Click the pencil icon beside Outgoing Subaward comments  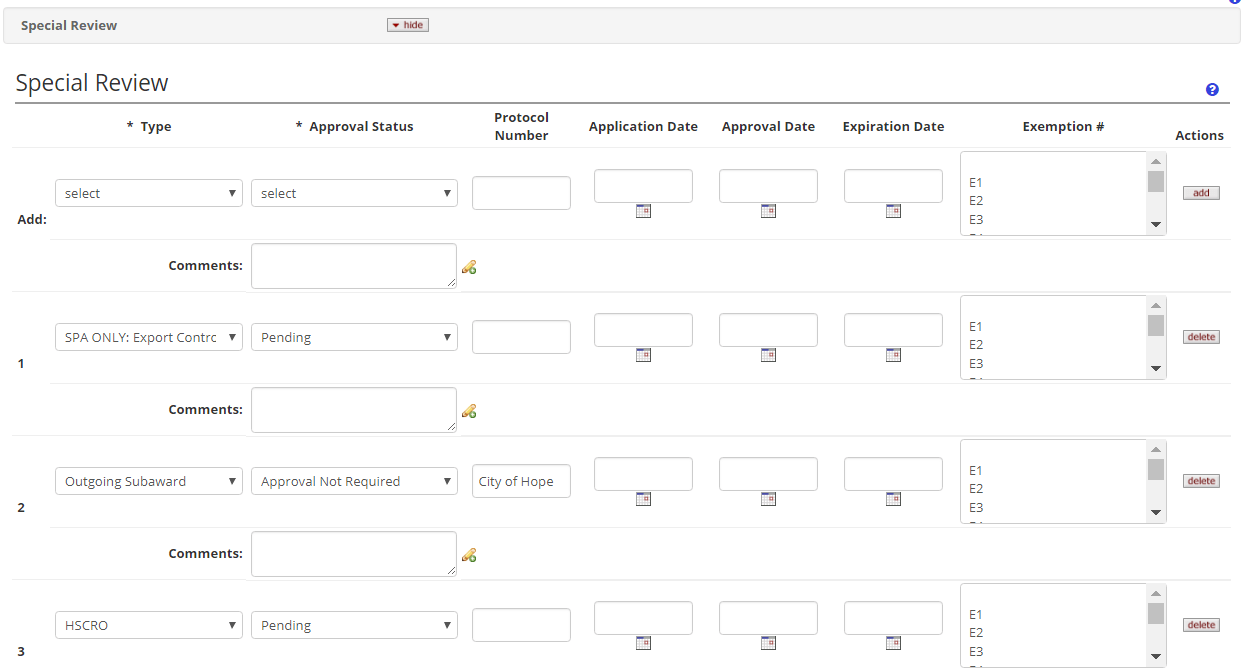[468, 555]
